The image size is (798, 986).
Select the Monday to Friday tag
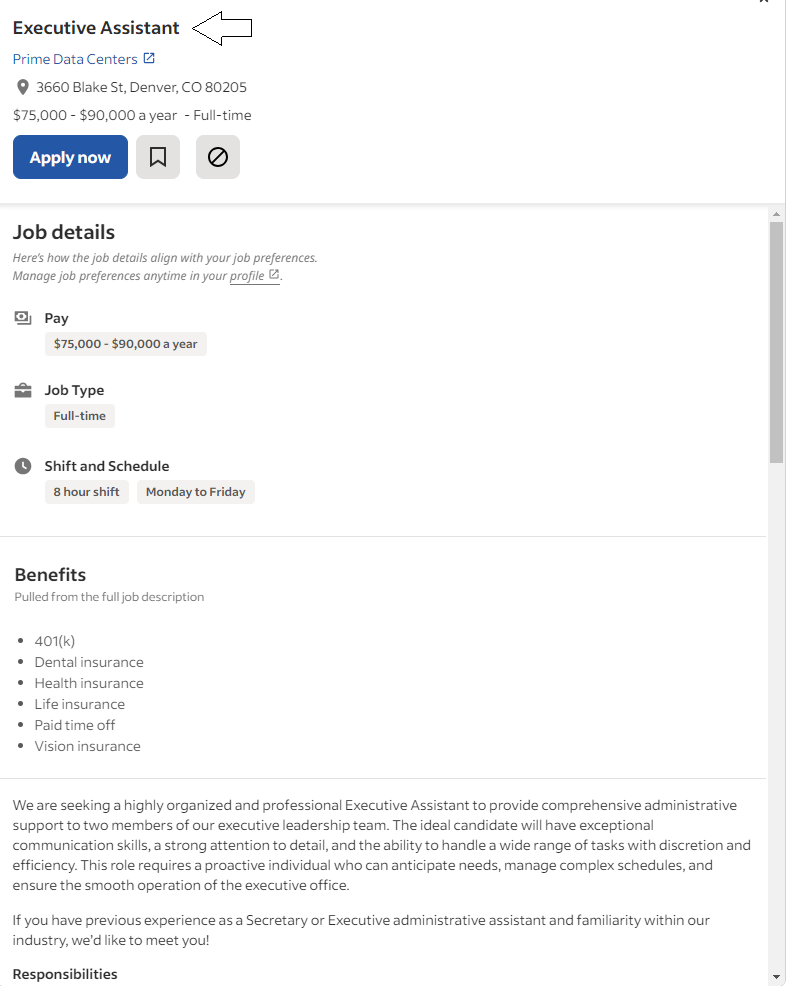[195, 491]
